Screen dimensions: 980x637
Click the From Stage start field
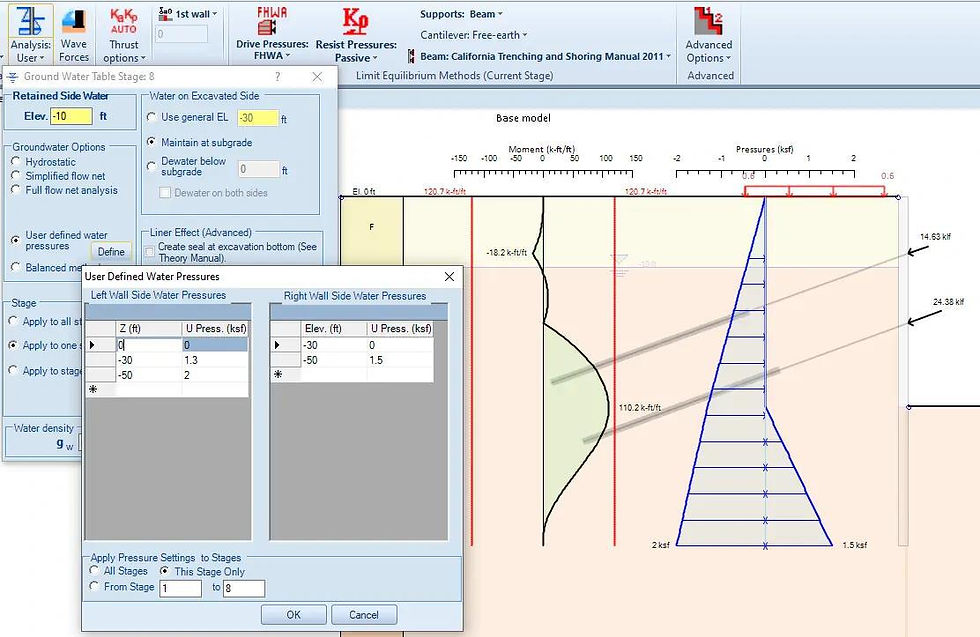tap(181, 588)
